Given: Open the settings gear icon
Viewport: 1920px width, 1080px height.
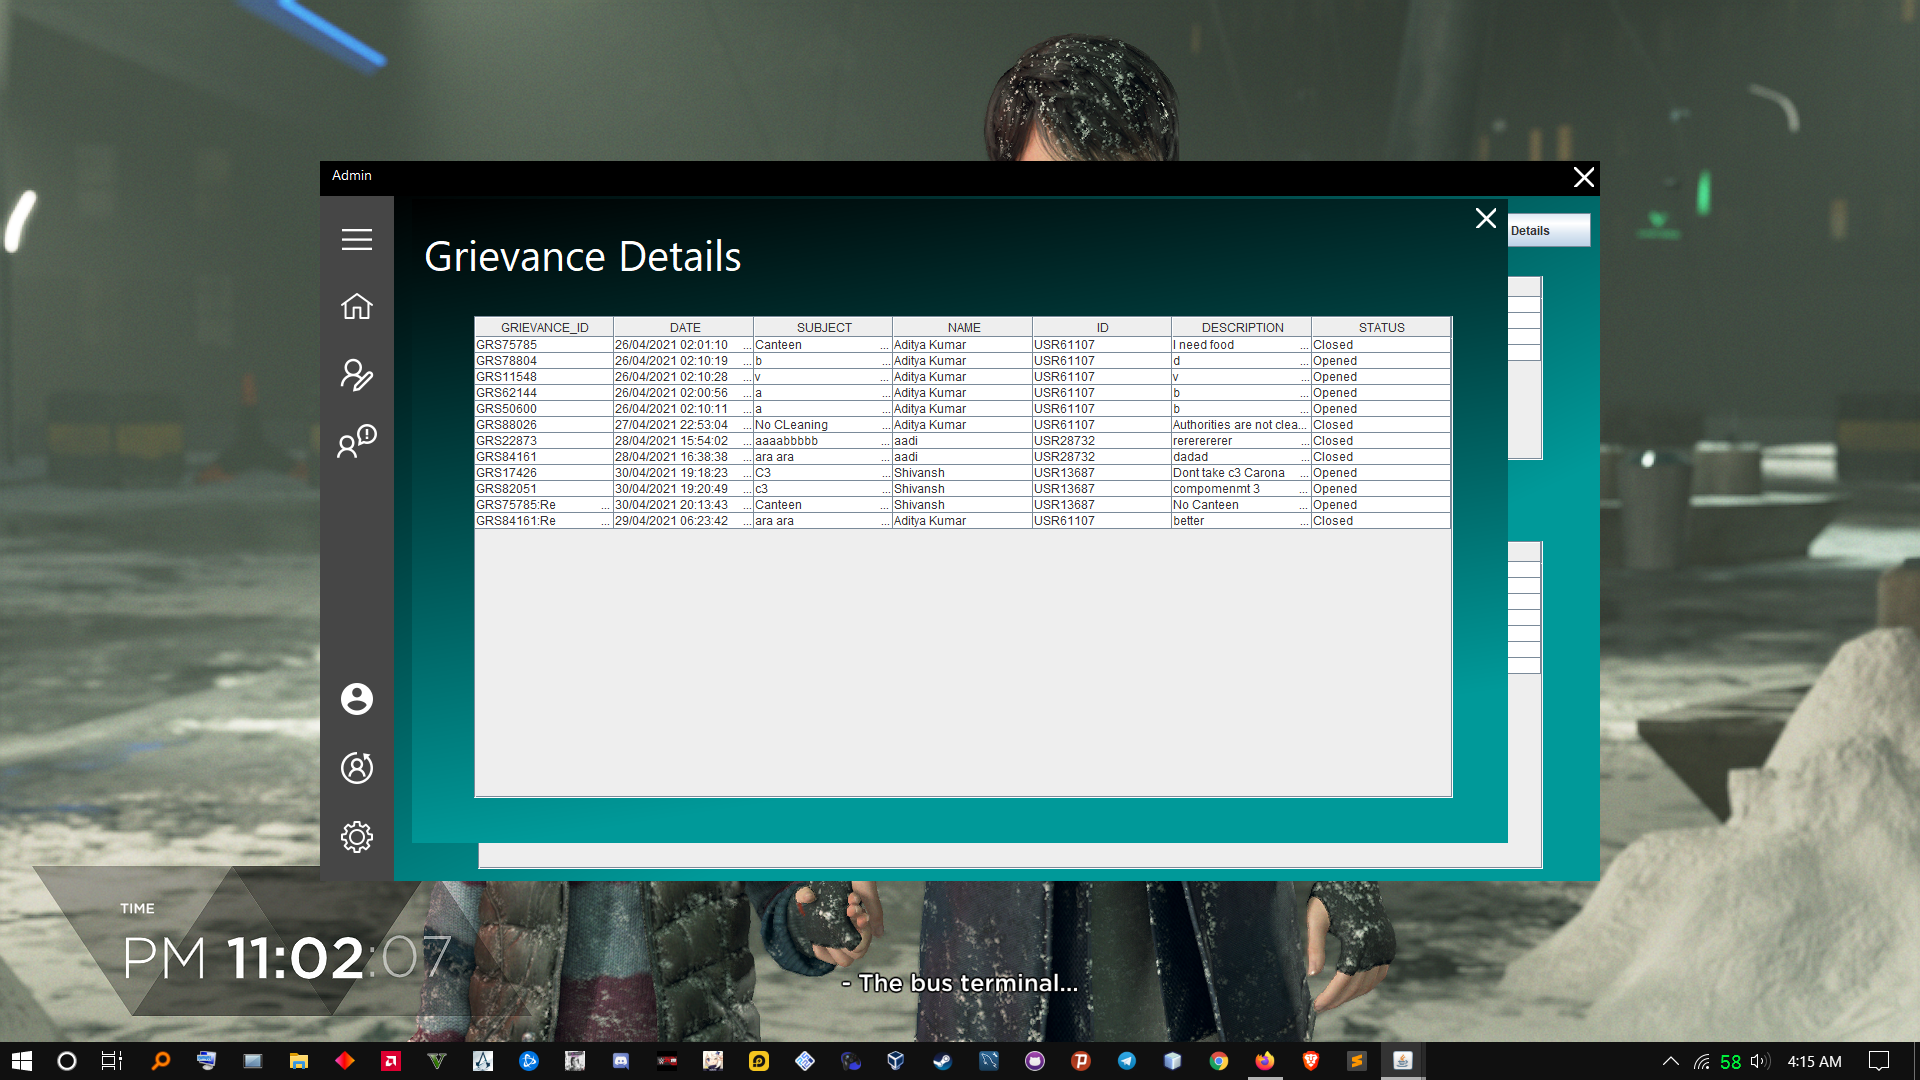Looking at the screenshot, I should pyautogui.click(x=356, y=836).
